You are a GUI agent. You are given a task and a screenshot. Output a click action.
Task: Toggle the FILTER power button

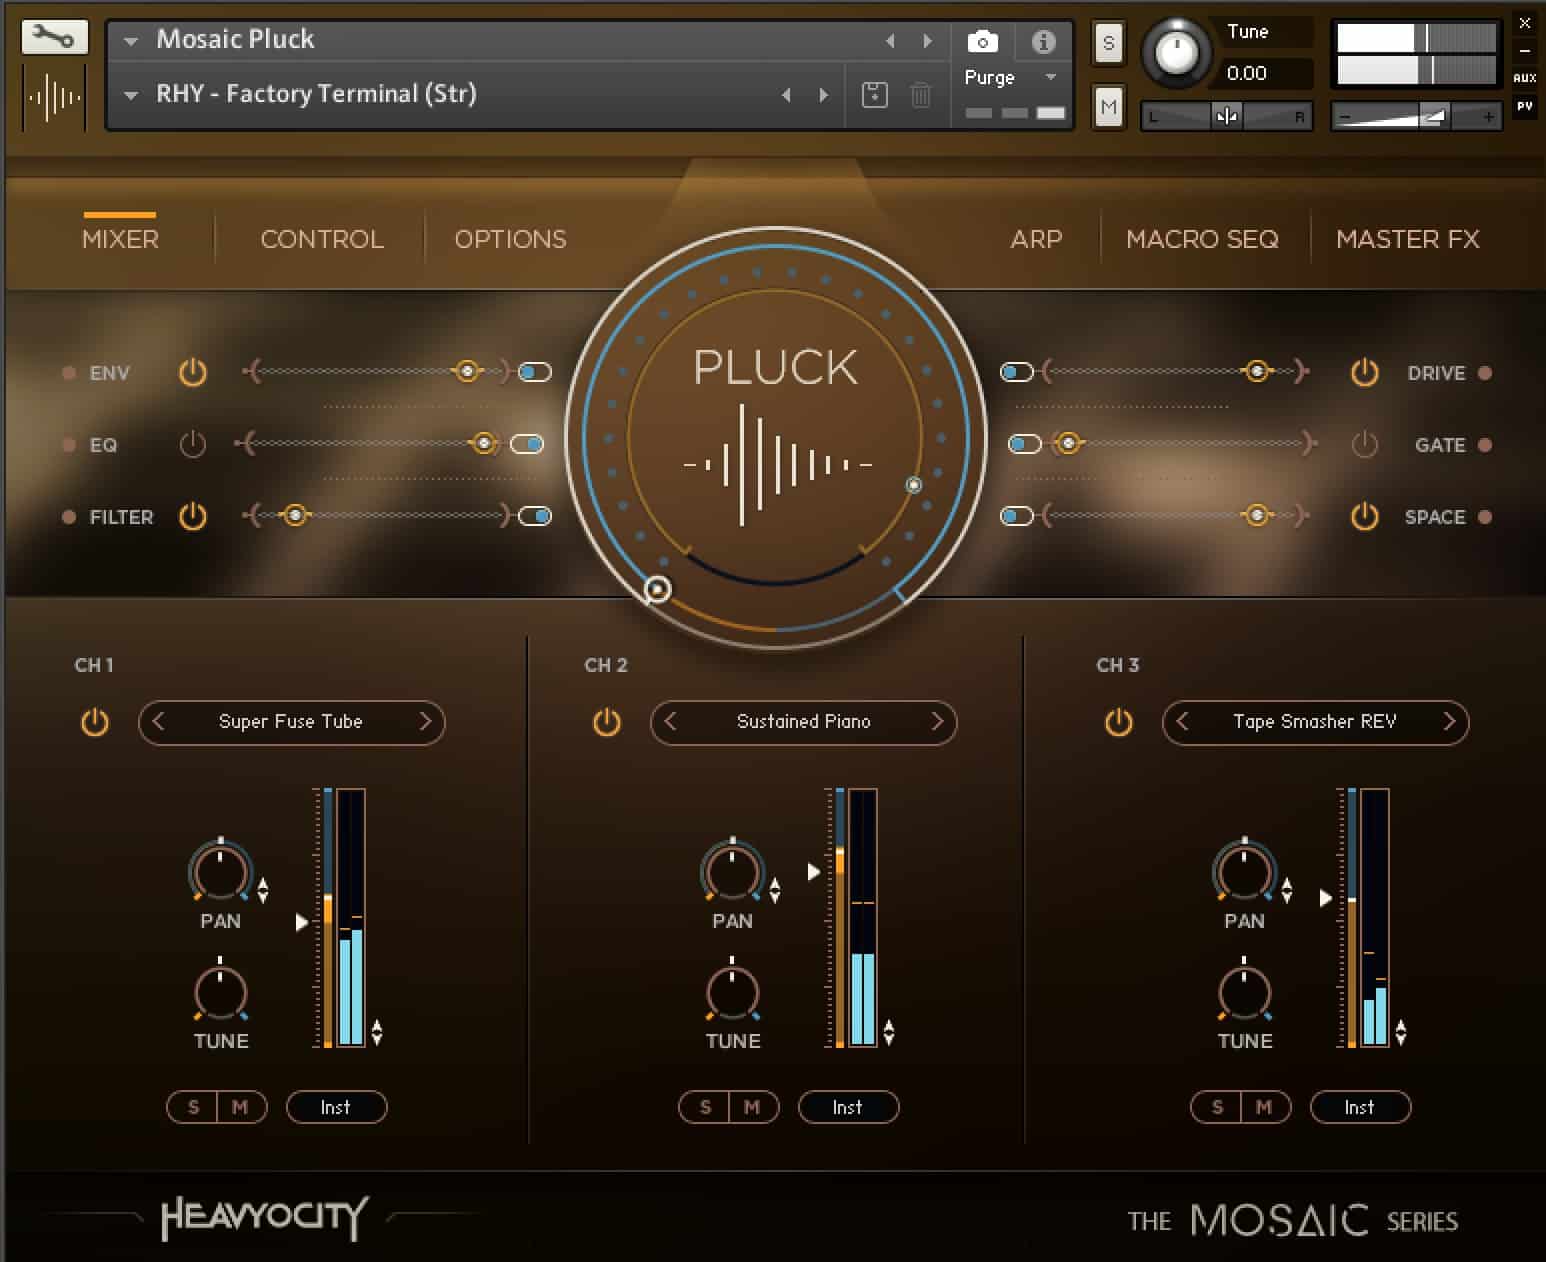click(x=192, y=517)
